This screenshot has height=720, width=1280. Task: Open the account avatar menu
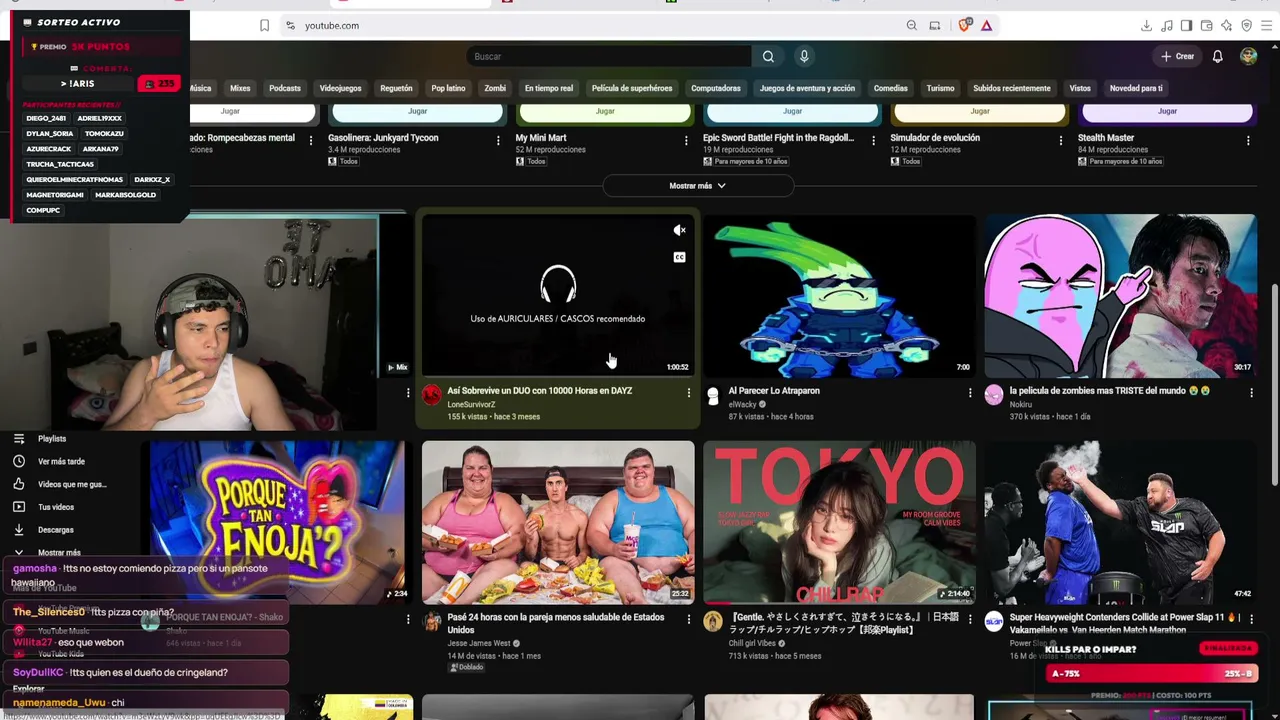[1248, 56]
